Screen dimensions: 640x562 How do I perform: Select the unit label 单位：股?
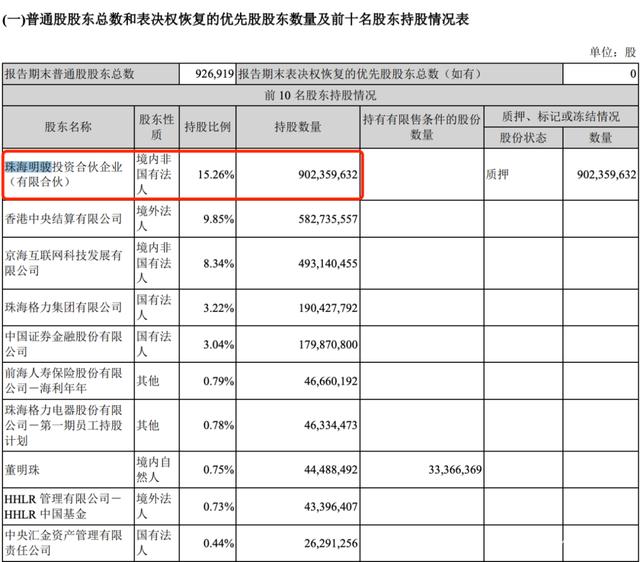click(613, 52)
